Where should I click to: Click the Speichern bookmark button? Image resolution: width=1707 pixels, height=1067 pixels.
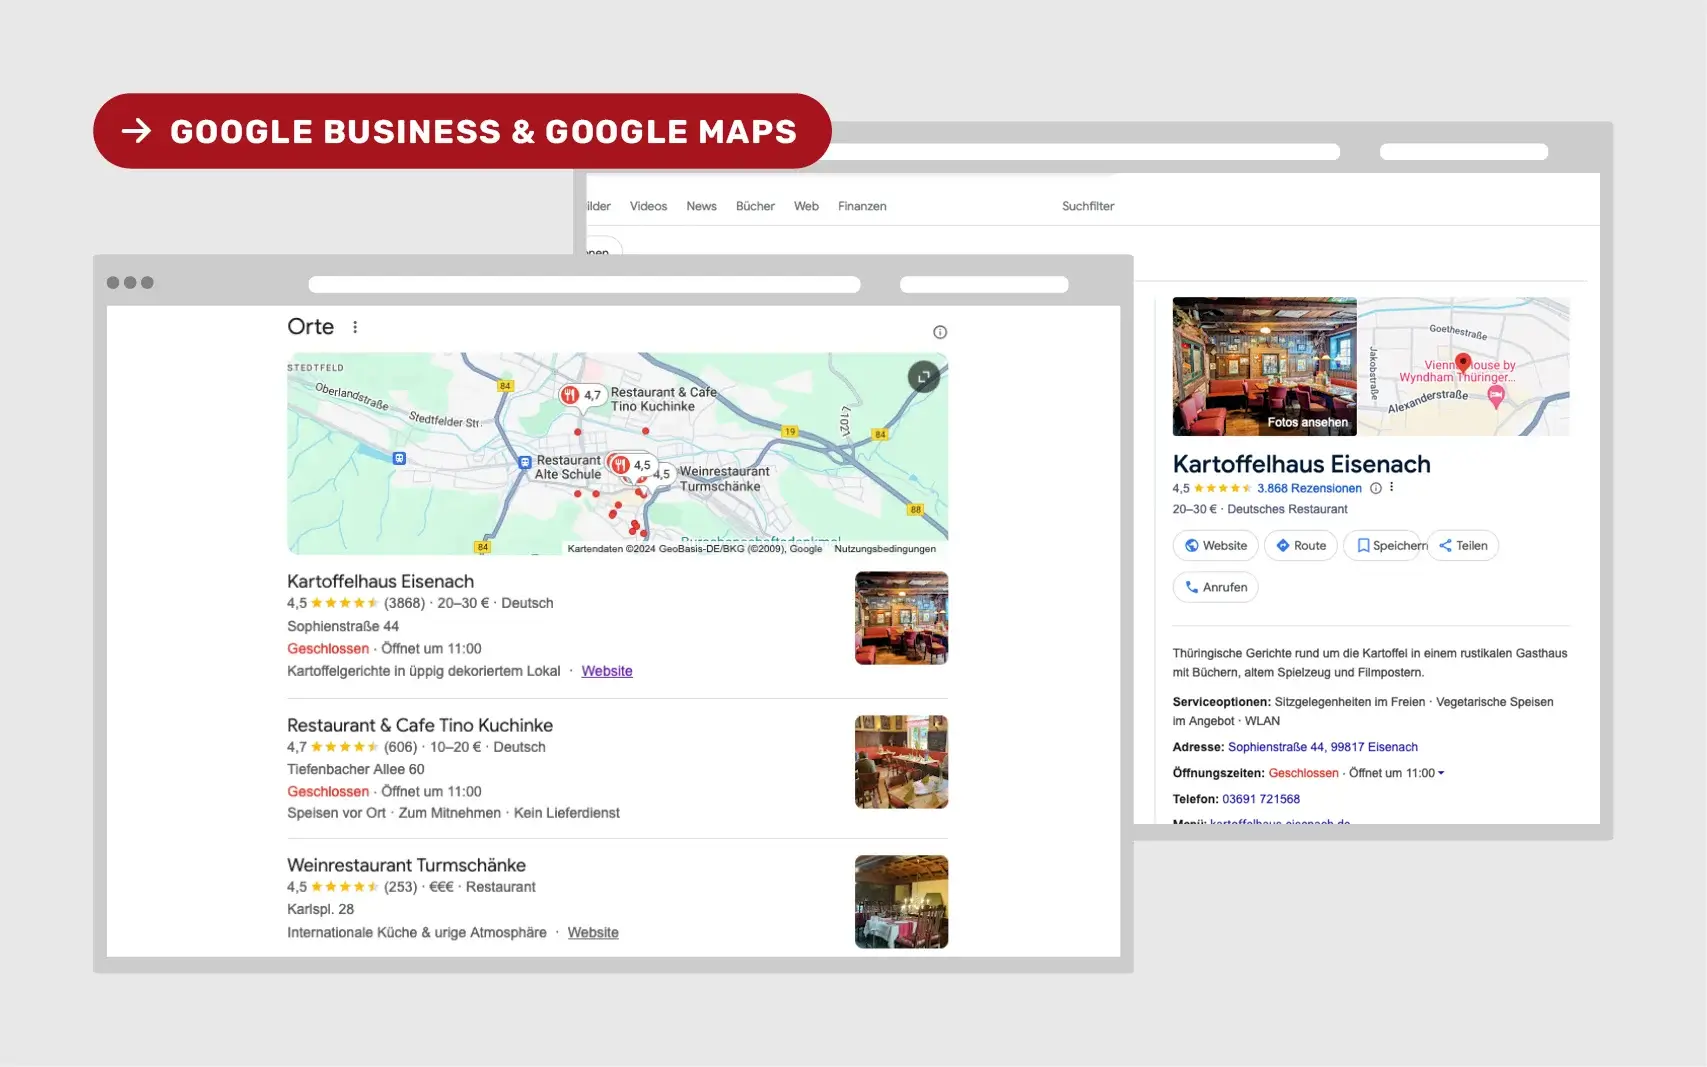1383,545
